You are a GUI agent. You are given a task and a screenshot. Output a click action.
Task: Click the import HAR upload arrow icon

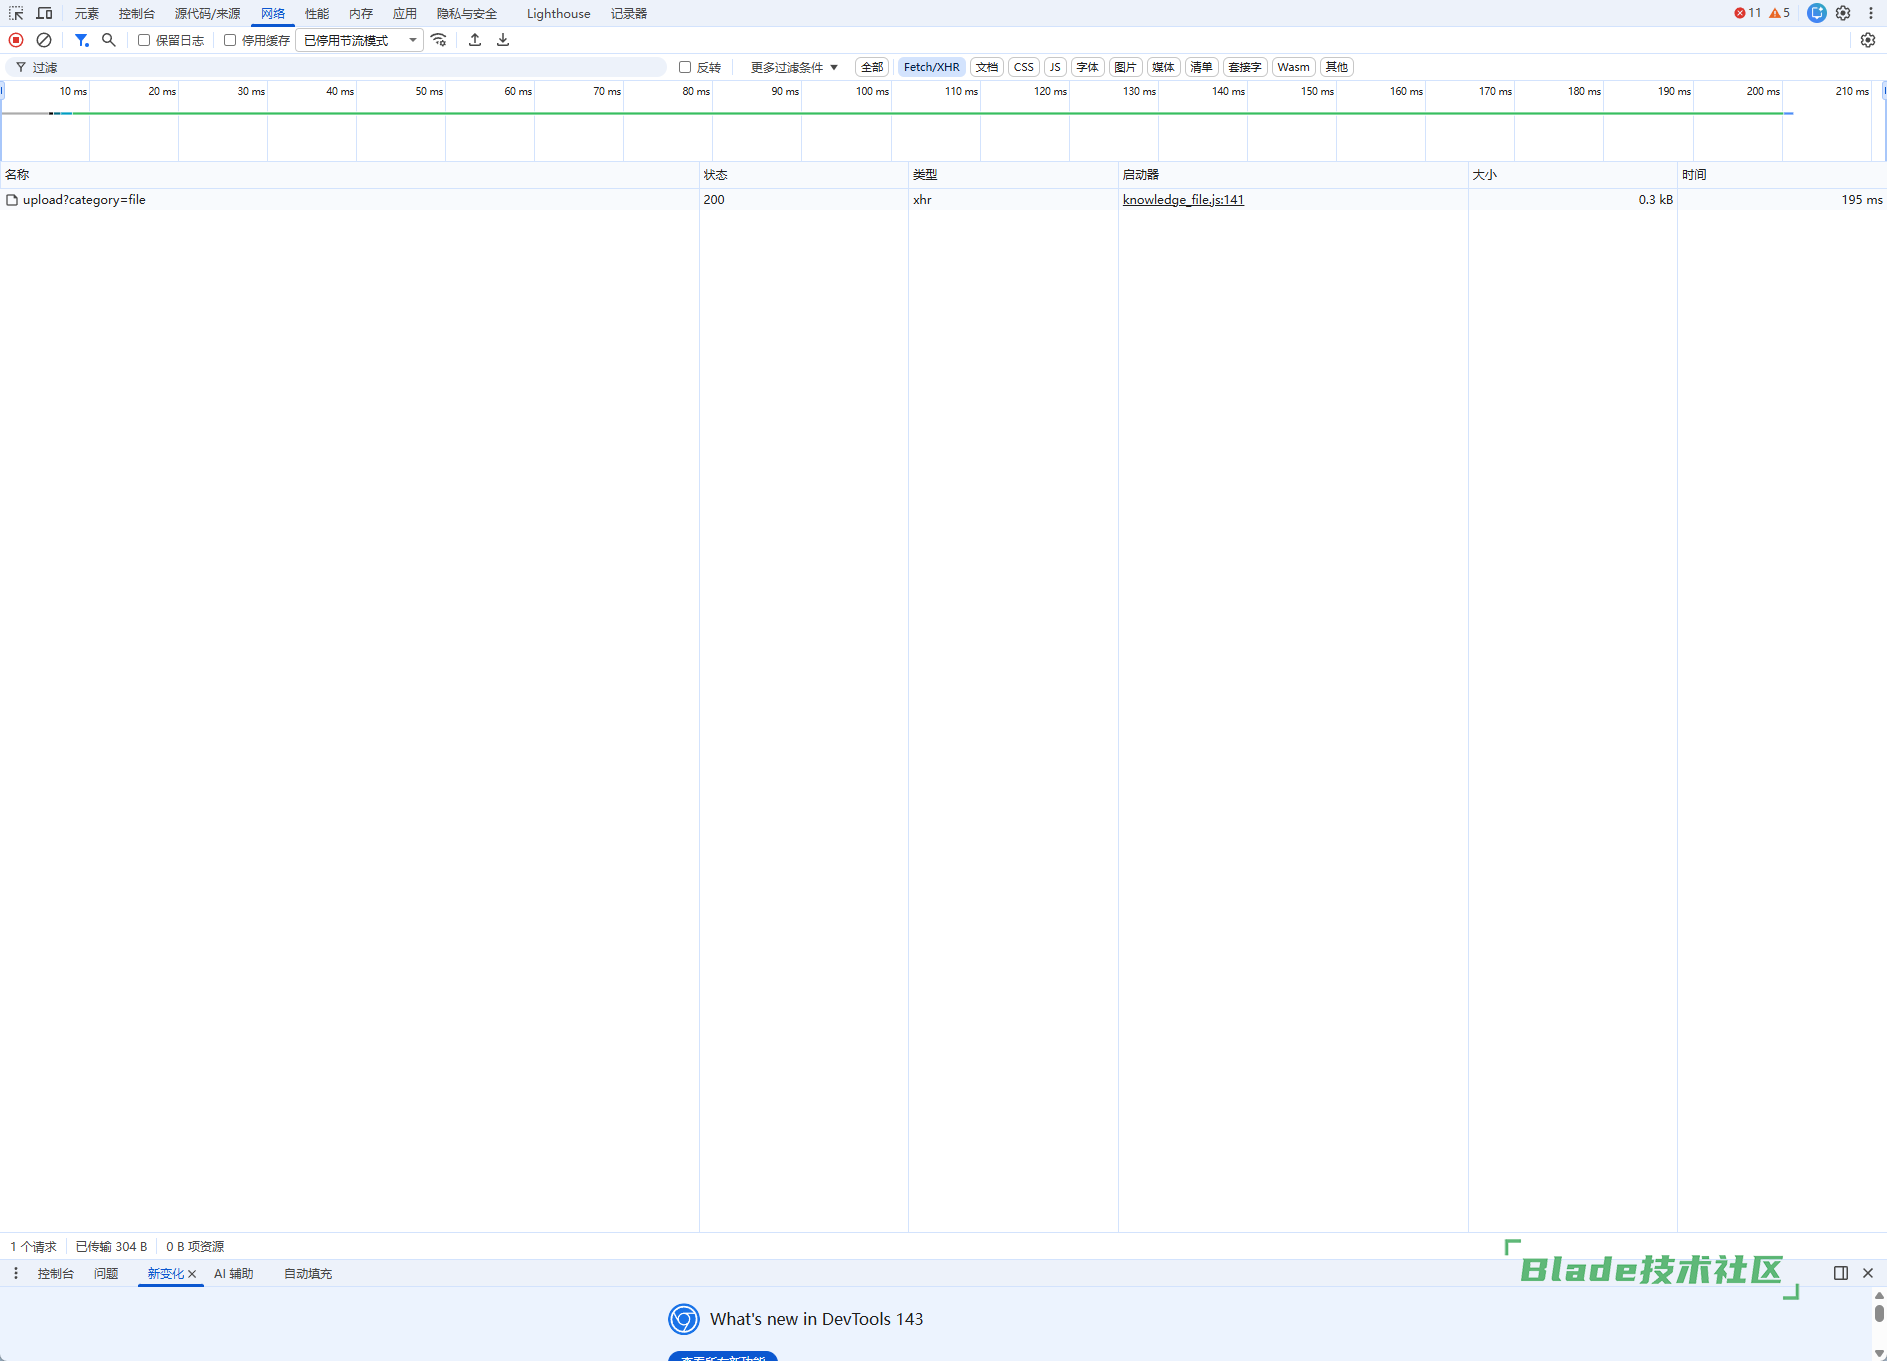[475, 40]
